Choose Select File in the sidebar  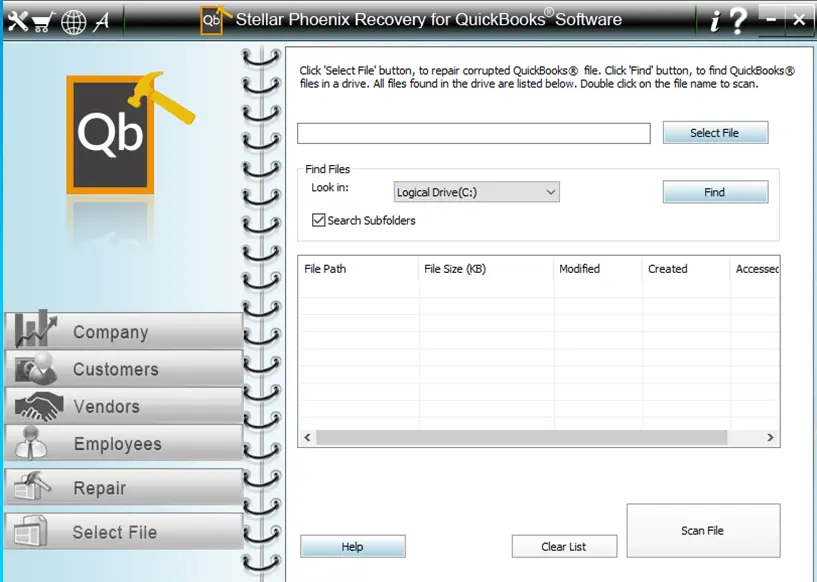point(124,531)
